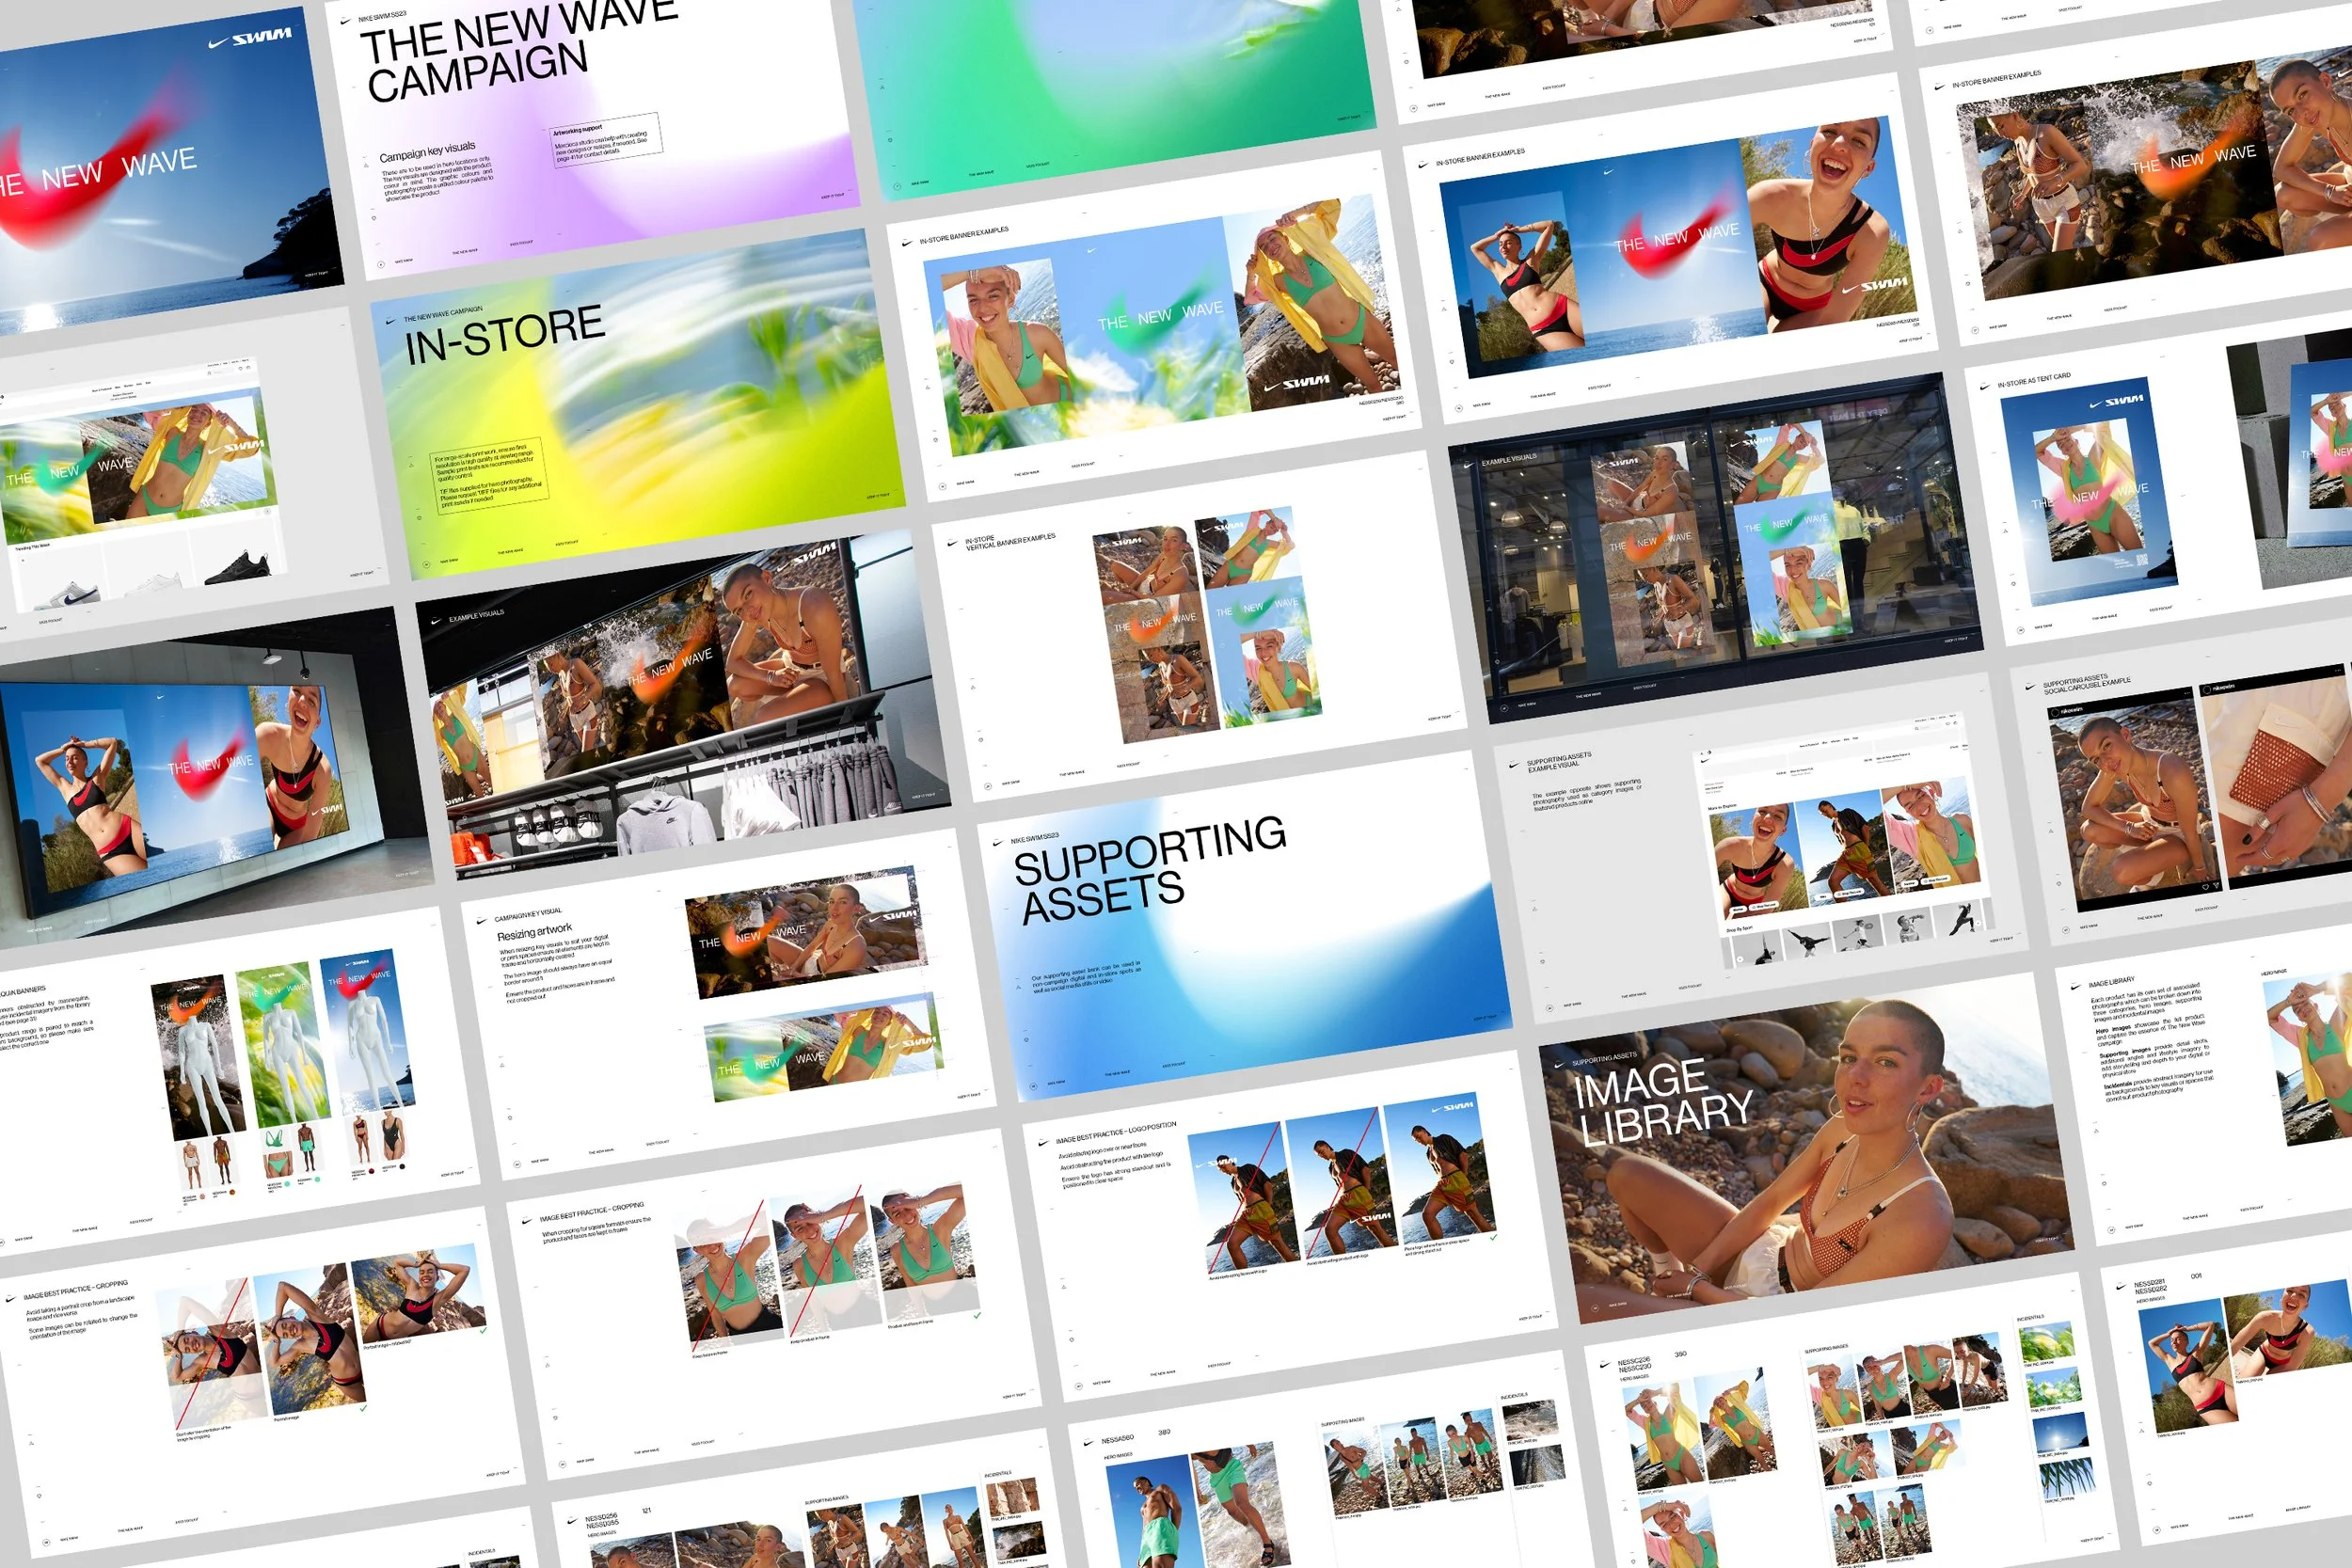Click the 'NESSA560' product code label
2352x1568 pixels.
point(1117,1439)
